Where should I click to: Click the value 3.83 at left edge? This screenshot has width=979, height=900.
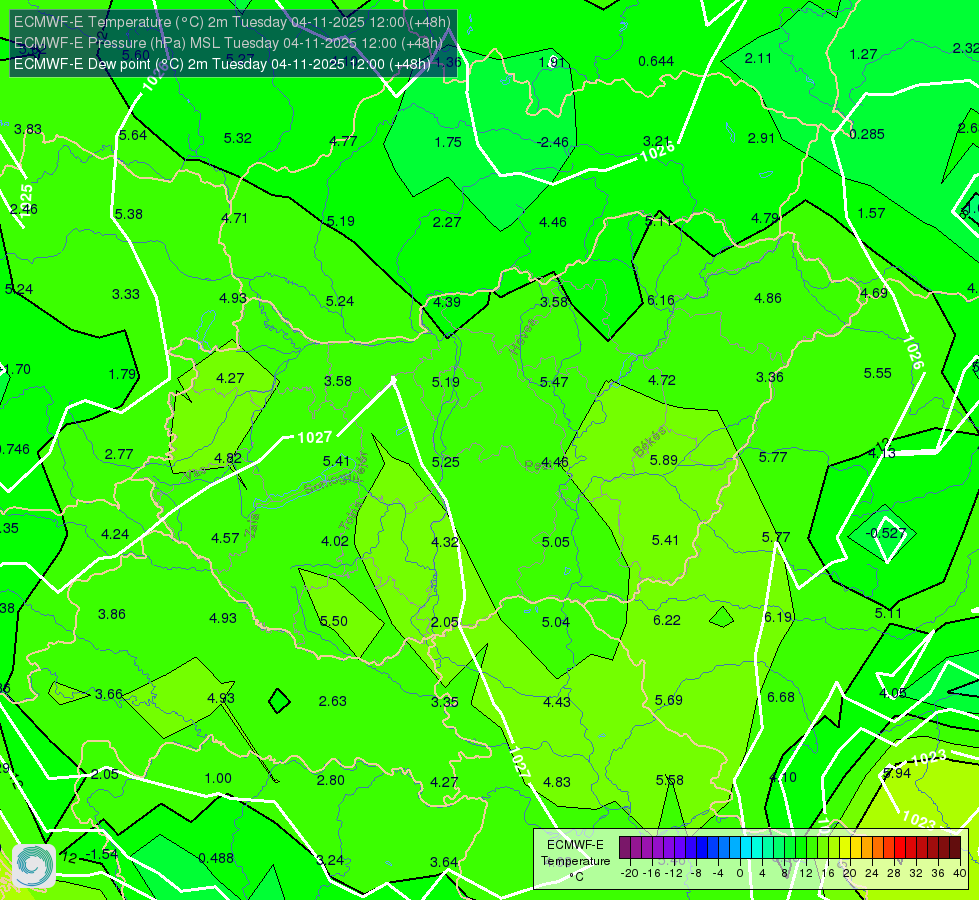28,129
